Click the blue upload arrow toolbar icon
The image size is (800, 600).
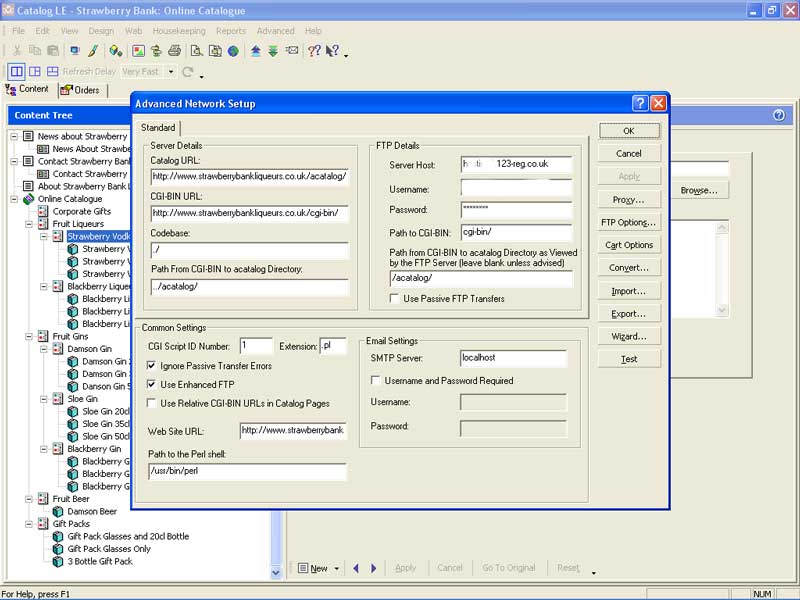point(255,51)
